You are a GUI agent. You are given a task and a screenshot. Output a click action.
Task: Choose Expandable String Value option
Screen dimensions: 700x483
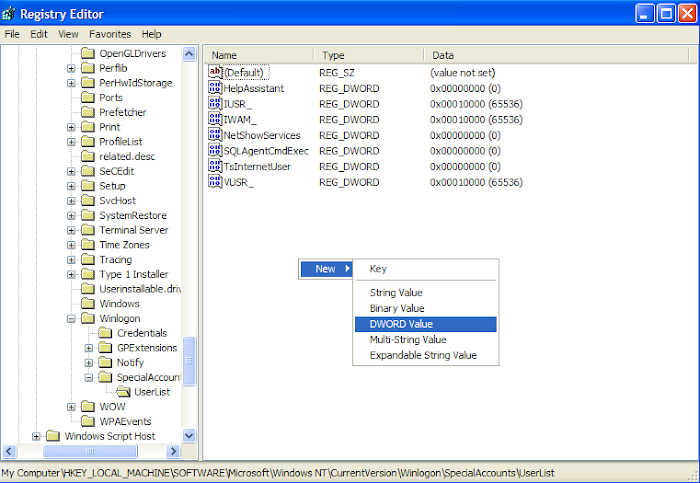coord(425,355)
